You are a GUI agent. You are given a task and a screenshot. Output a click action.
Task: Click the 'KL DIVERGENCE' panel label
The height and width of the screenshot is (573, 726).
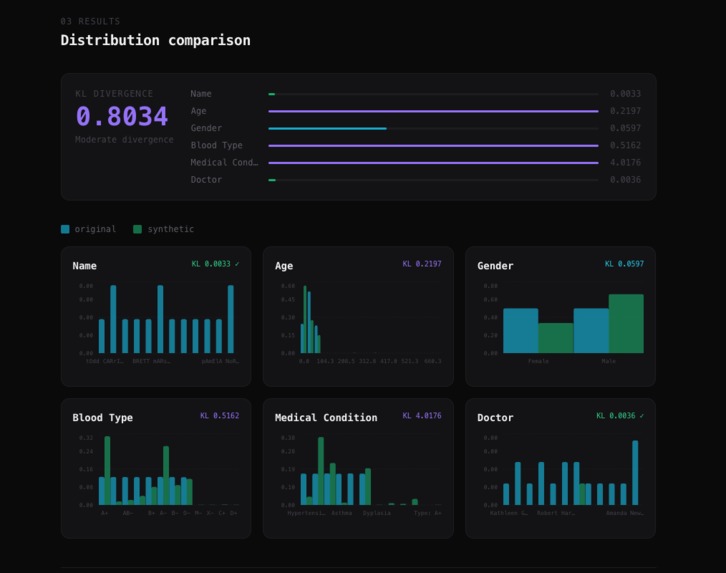coord(114,93)
